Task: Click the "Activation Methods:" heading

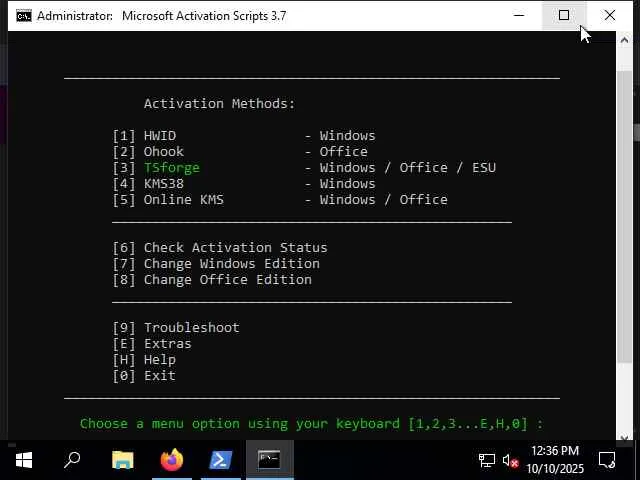Action: pyautogui.click(x=219, y=104)
